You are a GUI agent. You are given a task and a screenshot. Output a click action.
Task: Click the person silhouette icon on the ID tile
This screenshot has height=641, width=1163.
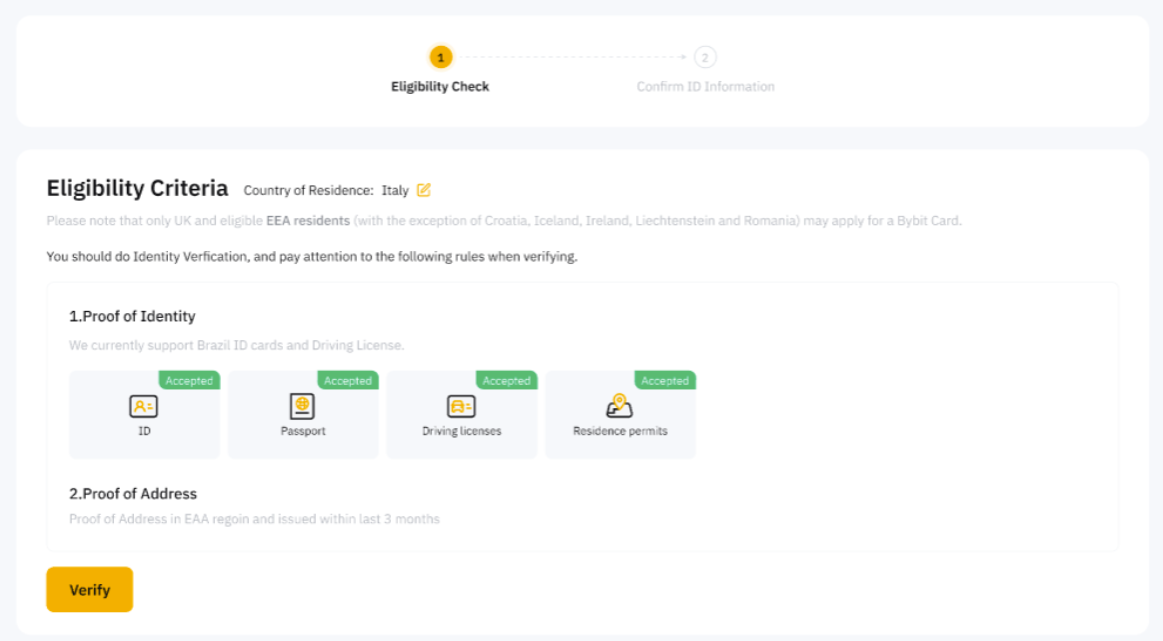pyautogui.click(x=144, y=406)
